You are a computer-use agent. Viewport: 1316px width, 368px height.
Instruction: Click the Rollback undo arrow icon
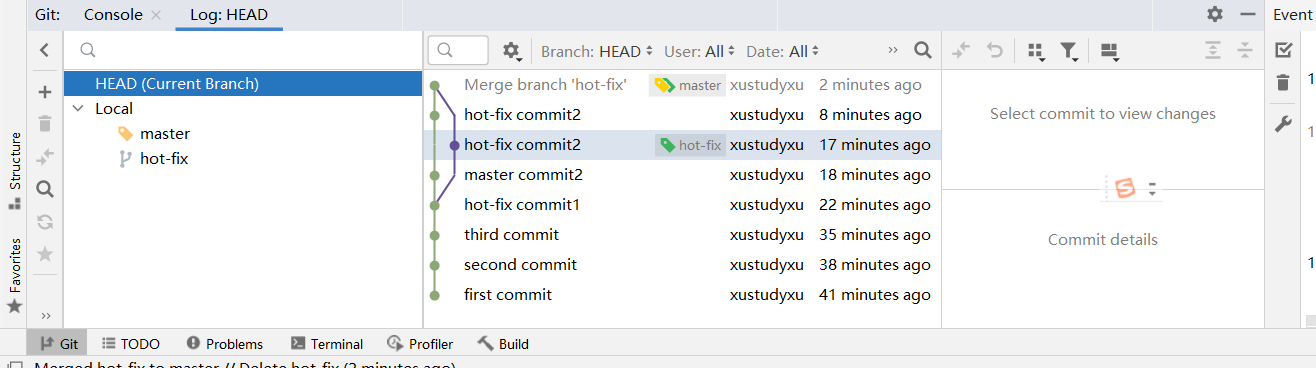994,50
